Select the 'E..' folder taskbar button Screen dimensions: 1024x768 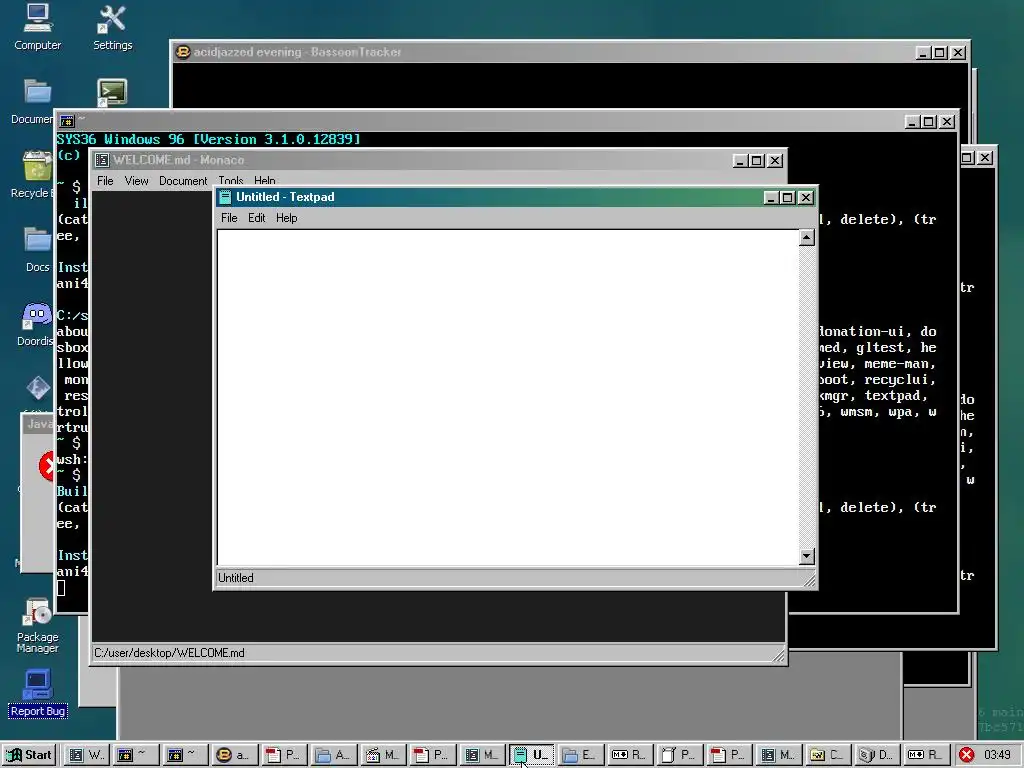point(580,755)
